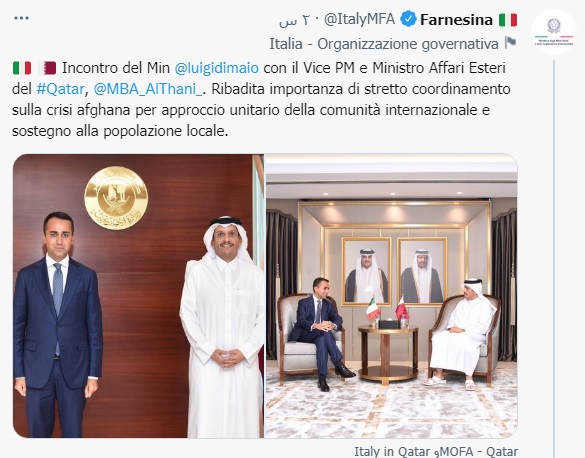
Task: Click the Italian flag emoji in tweet text
Action: (22, 68)
